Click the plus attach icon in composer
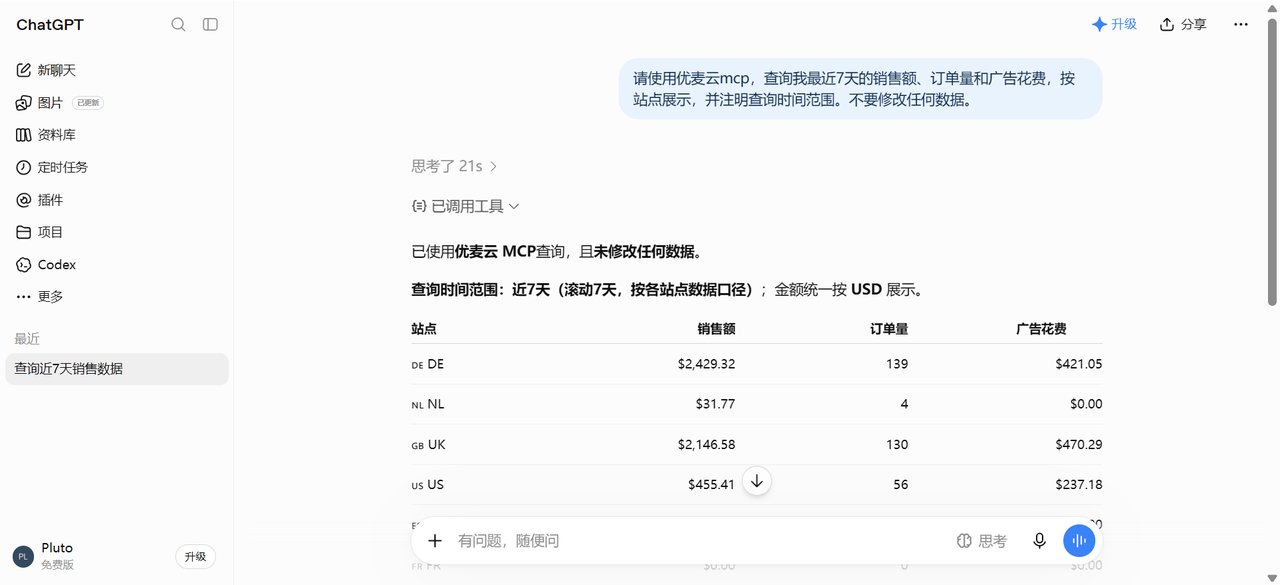The width and height of the screenshot is (1280, 585). [435, 541]
